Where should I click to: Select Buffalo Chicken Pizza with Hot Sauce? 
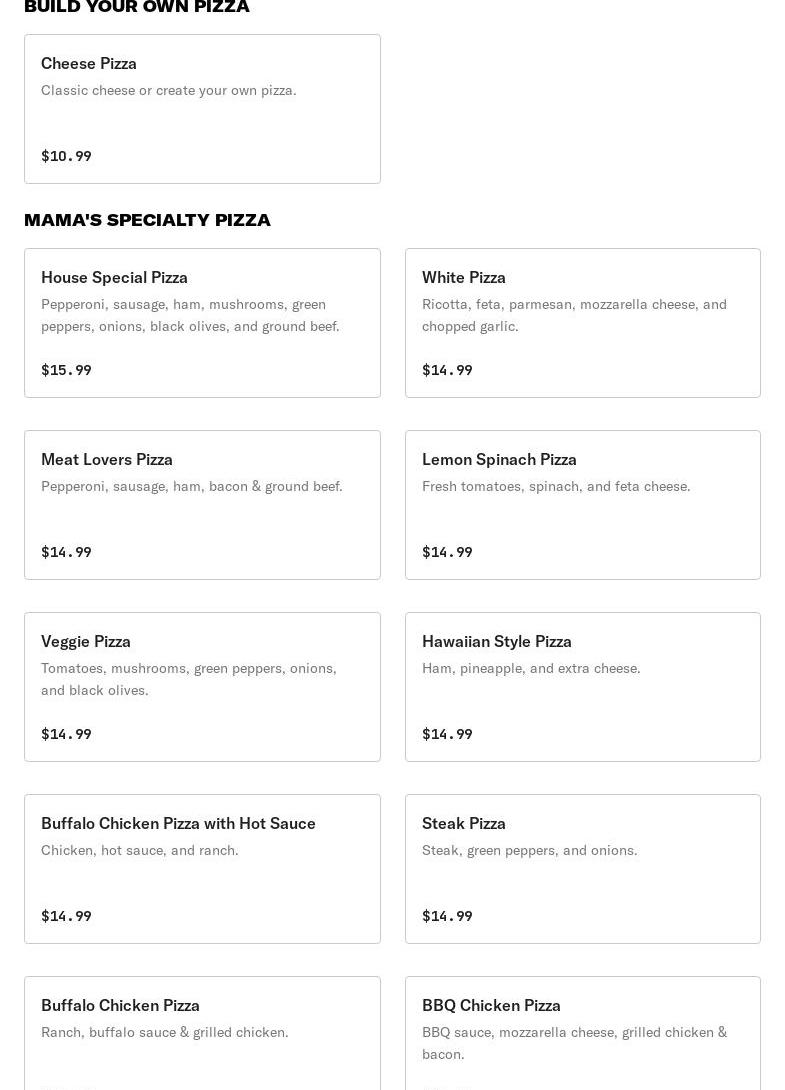(x=202, y=869)
